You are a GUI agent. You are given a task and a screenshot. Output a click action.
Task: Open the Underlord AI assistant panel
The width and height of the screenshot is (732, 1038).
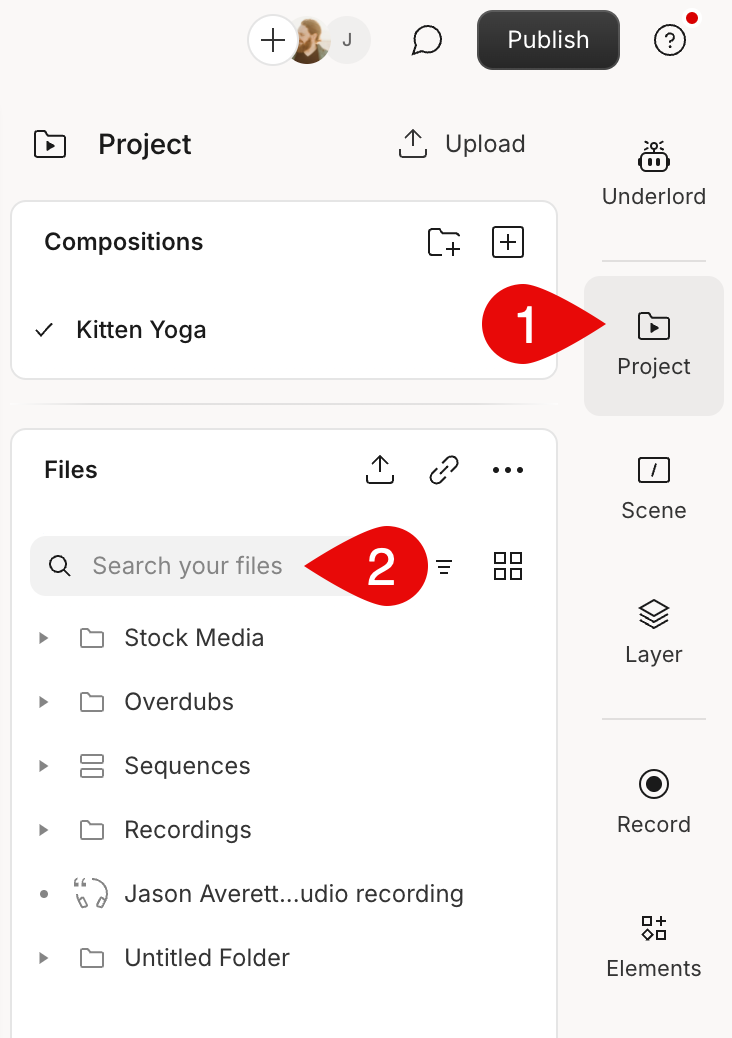pos(654,173)
